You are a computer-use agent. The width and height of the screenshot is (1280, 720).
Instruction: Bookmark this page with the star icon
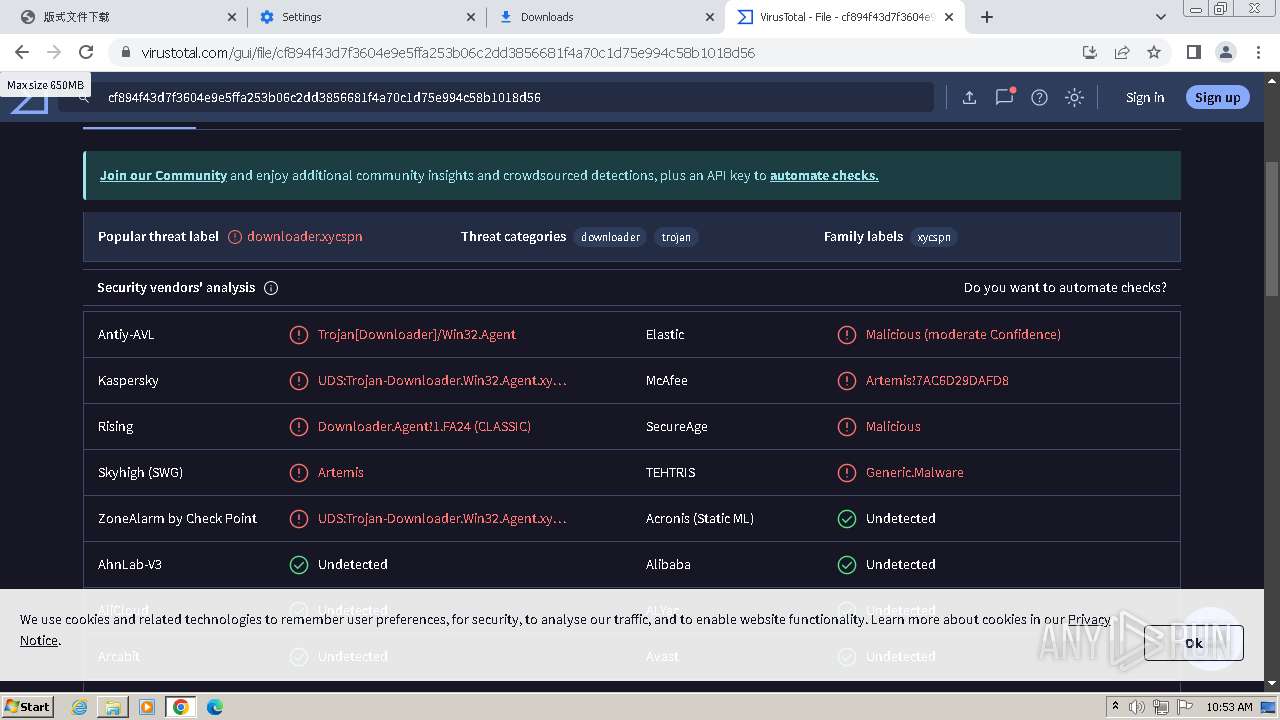(x=1154, y=52)
